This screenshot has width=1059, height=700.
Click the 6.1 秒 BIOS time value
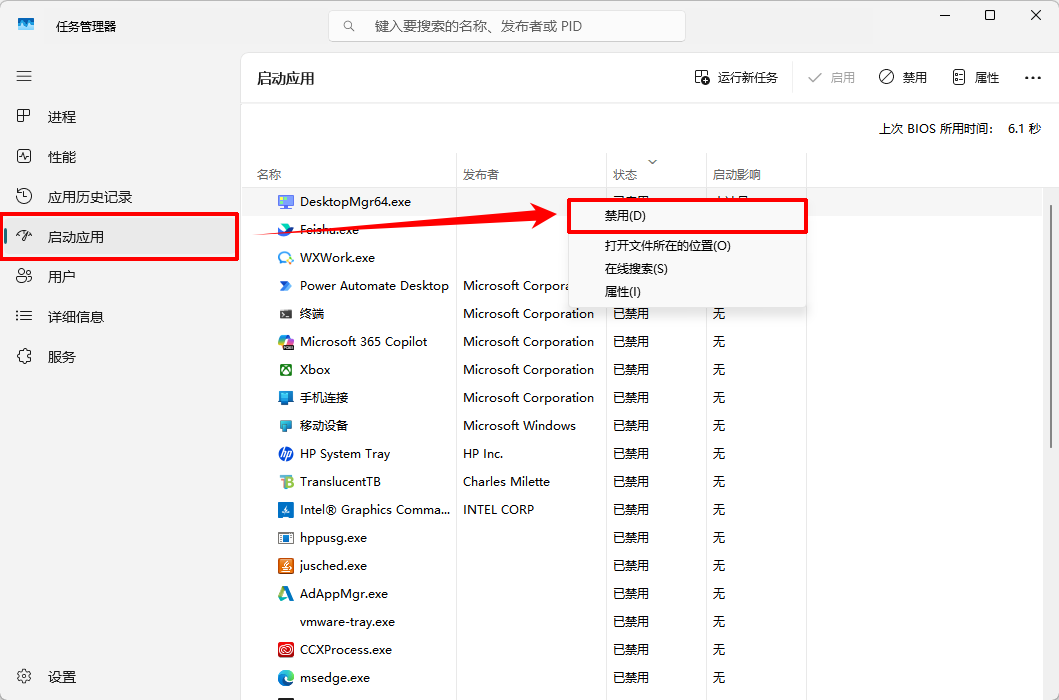pyautogui.click(x=1025, y=128)
